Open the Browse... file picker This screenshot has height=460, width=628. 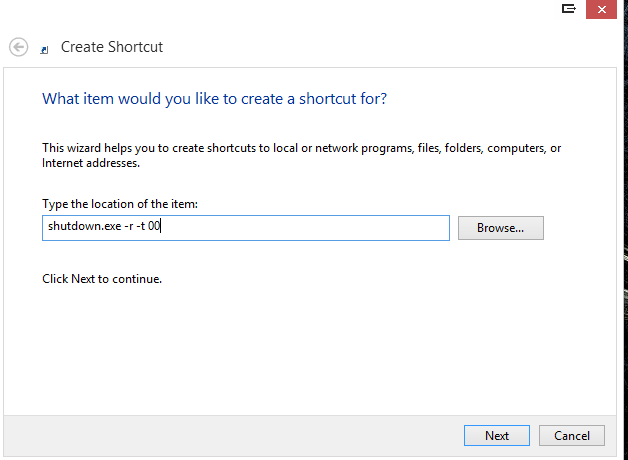501,228
